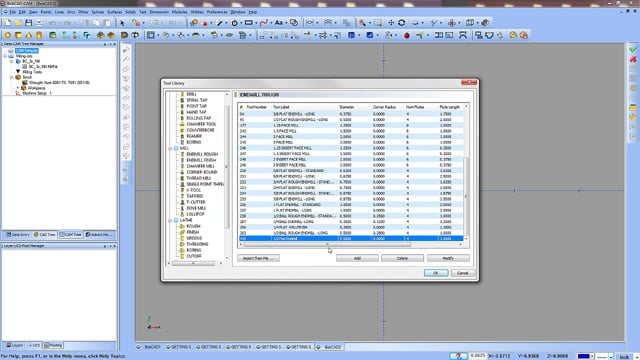The height and width of the screenshot is (360, 640).
Task: Select the Aa text tool
Action: coord(279,23)
